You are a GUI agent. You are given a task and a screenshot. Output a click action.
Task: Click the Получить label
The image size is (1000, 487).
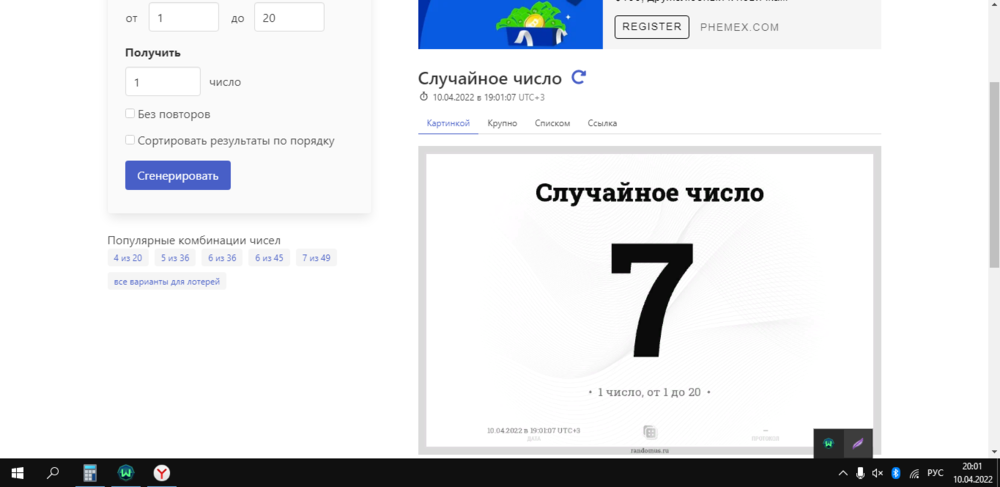point(152,53)
